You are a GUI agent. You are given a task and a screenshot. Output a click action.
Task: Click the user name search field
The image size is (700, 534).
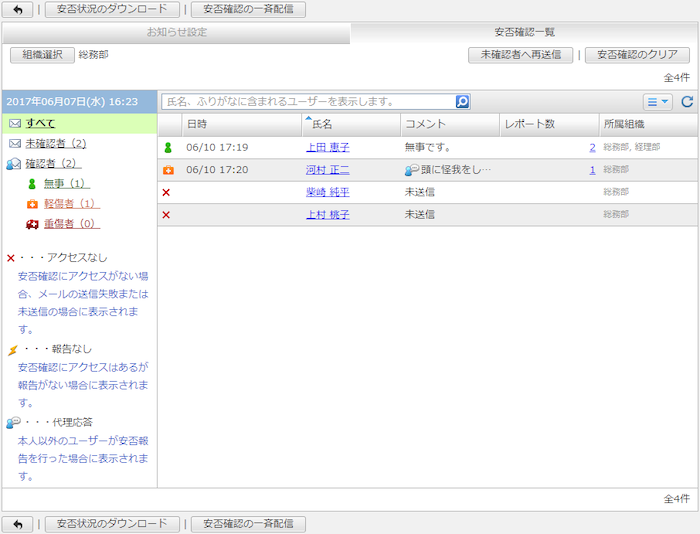click(308, 101)
